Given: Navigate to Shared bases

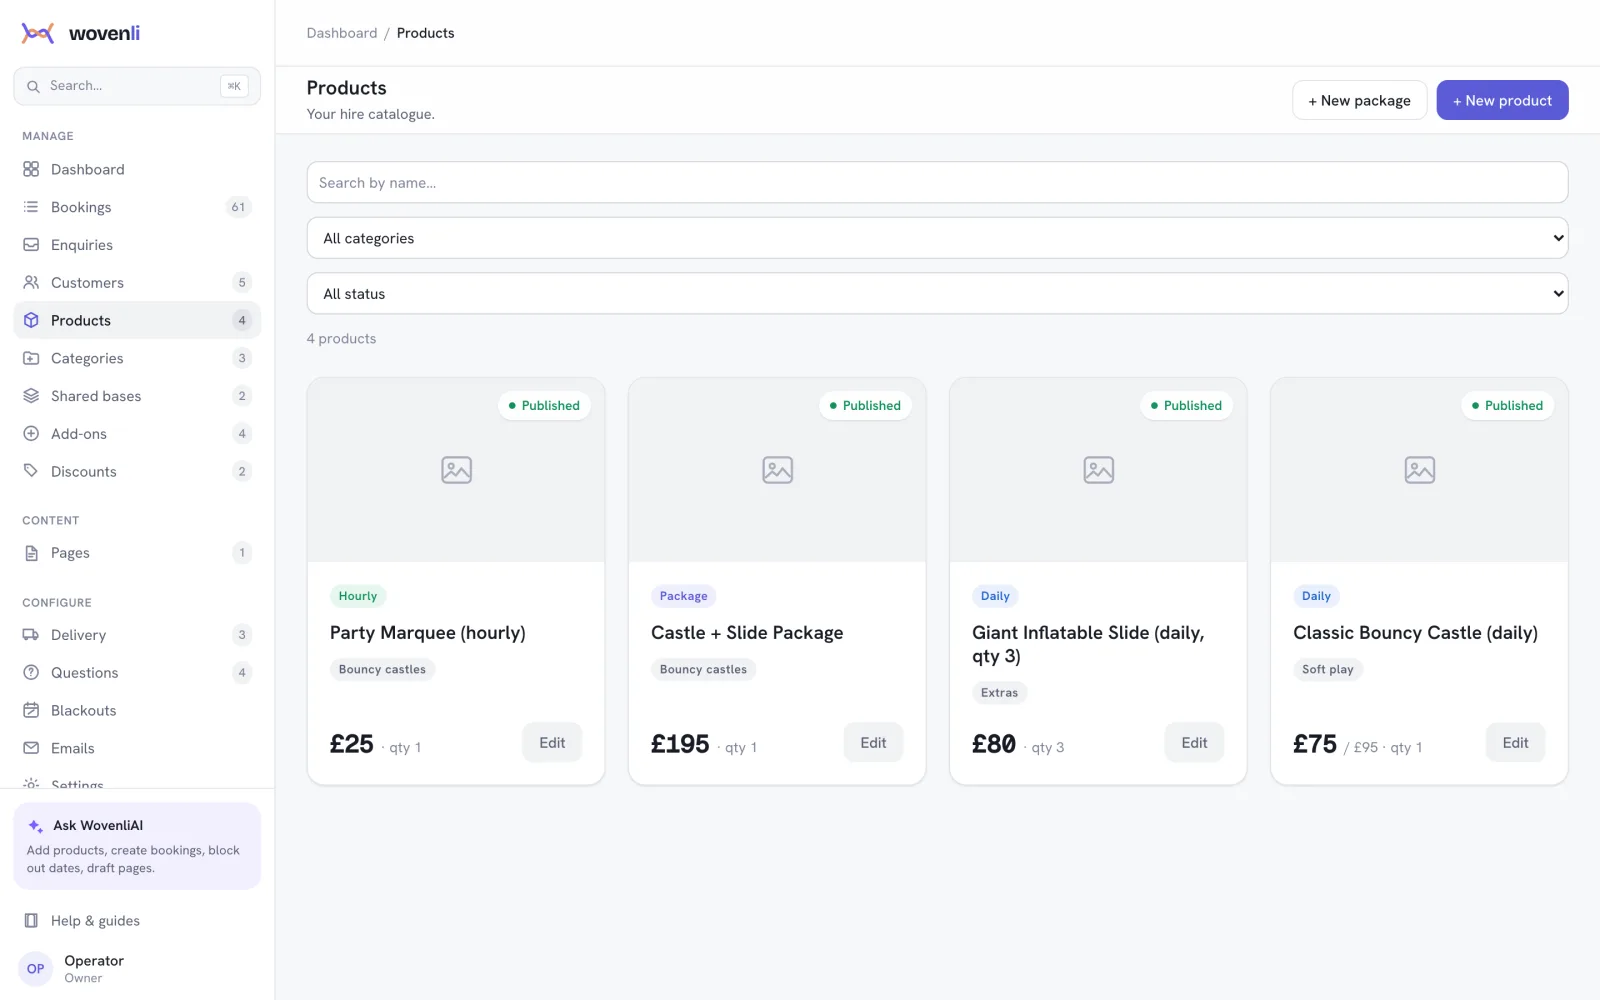Looking at the screenshot, I should [137, 396].
